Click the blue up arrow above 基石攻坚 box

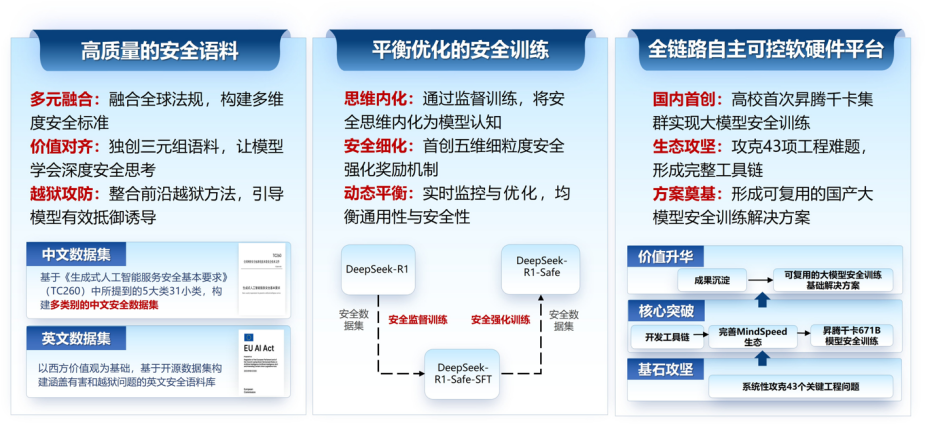(762, 357)
